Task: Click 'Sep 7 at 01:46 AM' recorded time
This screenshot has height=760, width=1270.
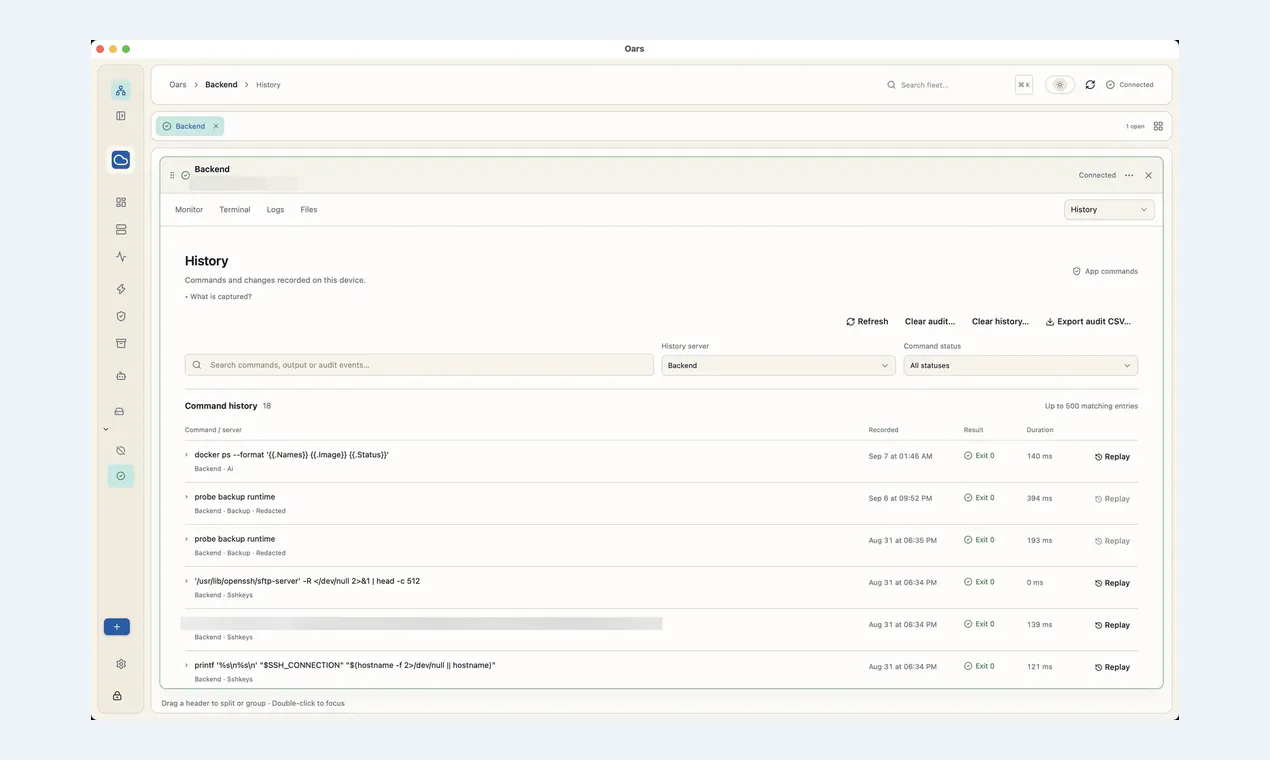Action: pos(900,456)
